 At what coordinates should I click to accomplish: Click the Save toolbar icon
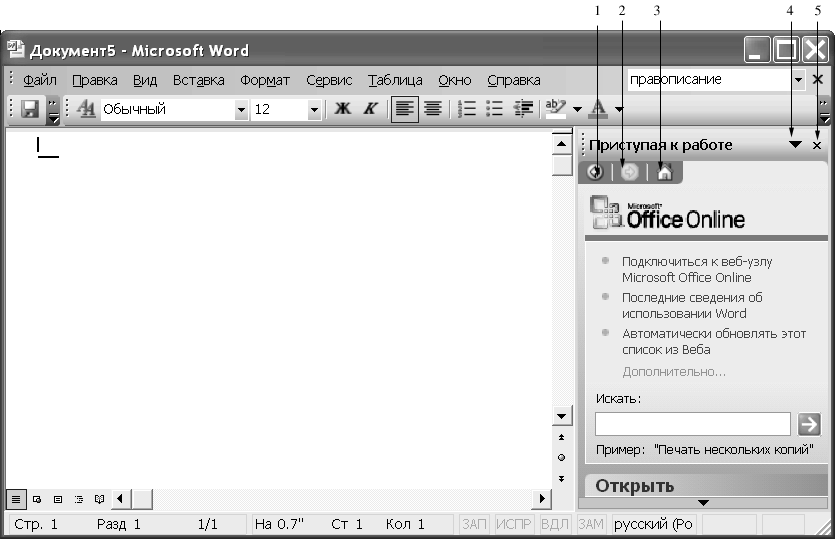[30, 109]
